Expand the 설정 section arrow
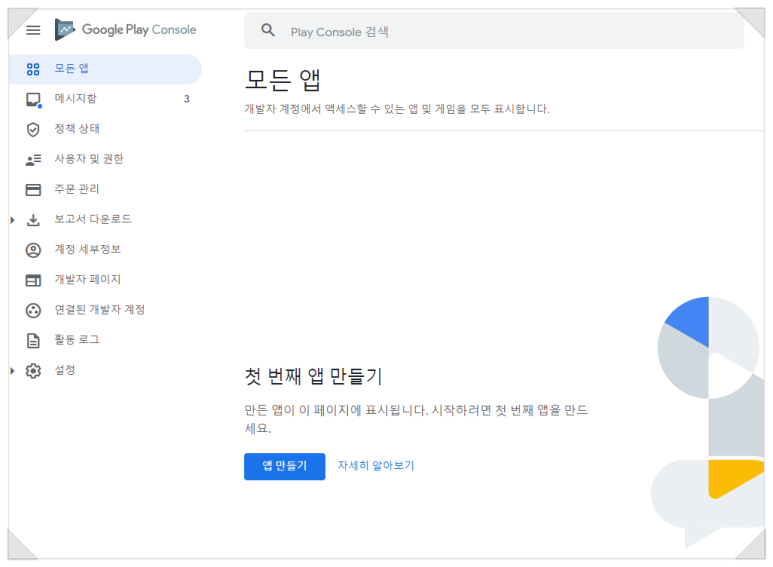This screenshot has height=567, width=773. click(x=13, y=370)
